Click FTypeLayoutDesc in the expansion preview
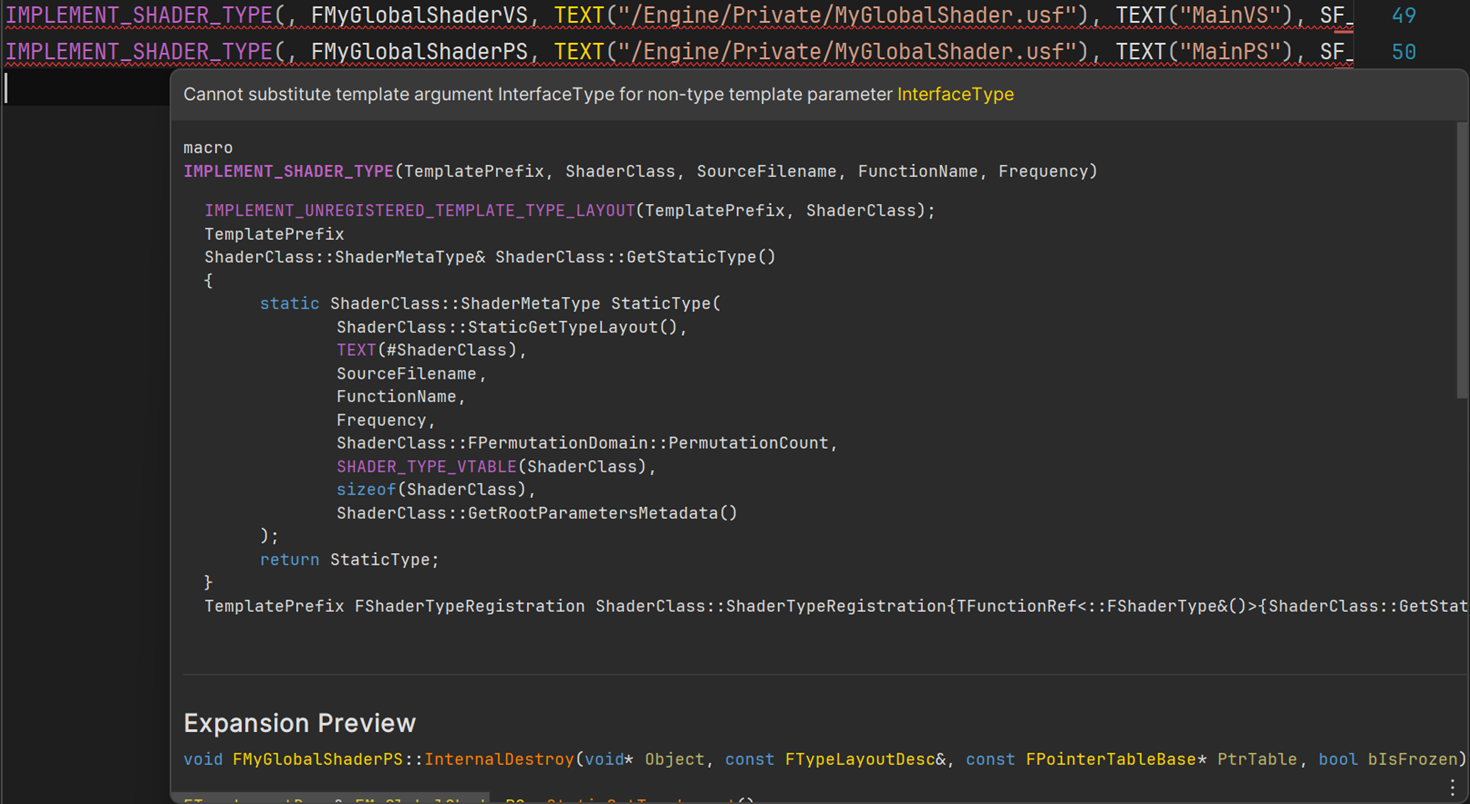Screen dimensions: 1470x804 [x=860, y=759]
